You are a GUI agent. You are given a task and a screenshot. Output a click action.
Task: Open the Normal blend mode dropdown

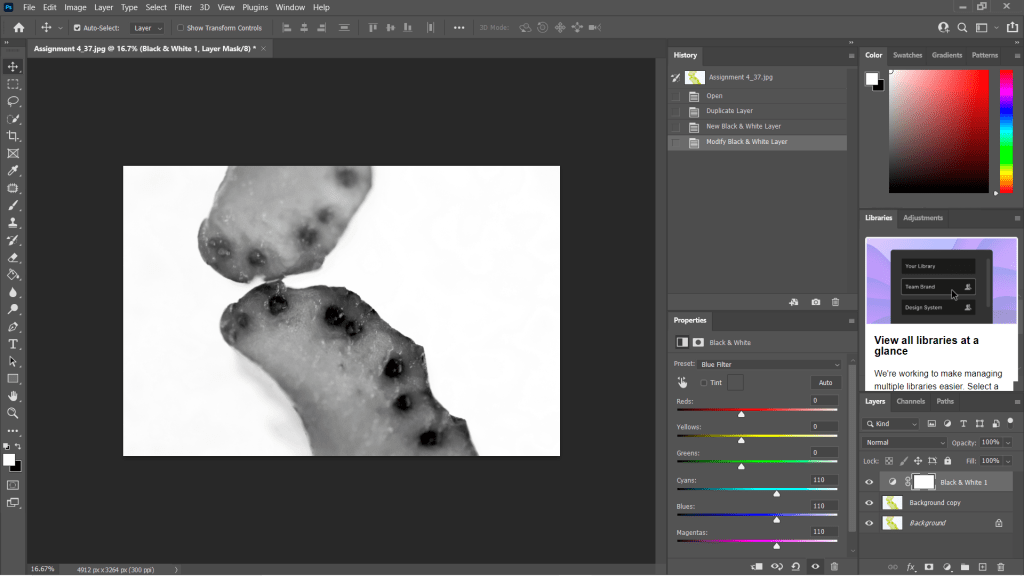tap(904, 442)
